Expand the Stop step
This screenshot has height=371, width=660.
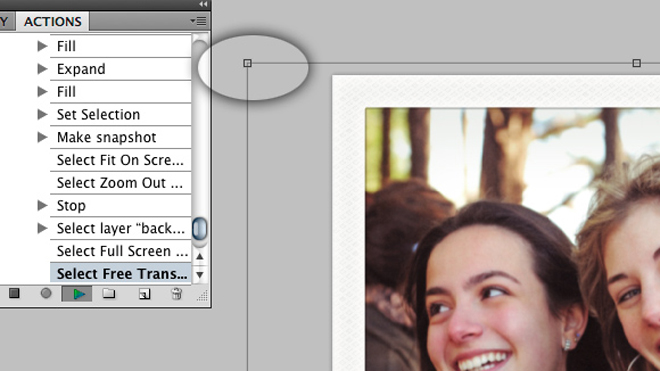42,205
